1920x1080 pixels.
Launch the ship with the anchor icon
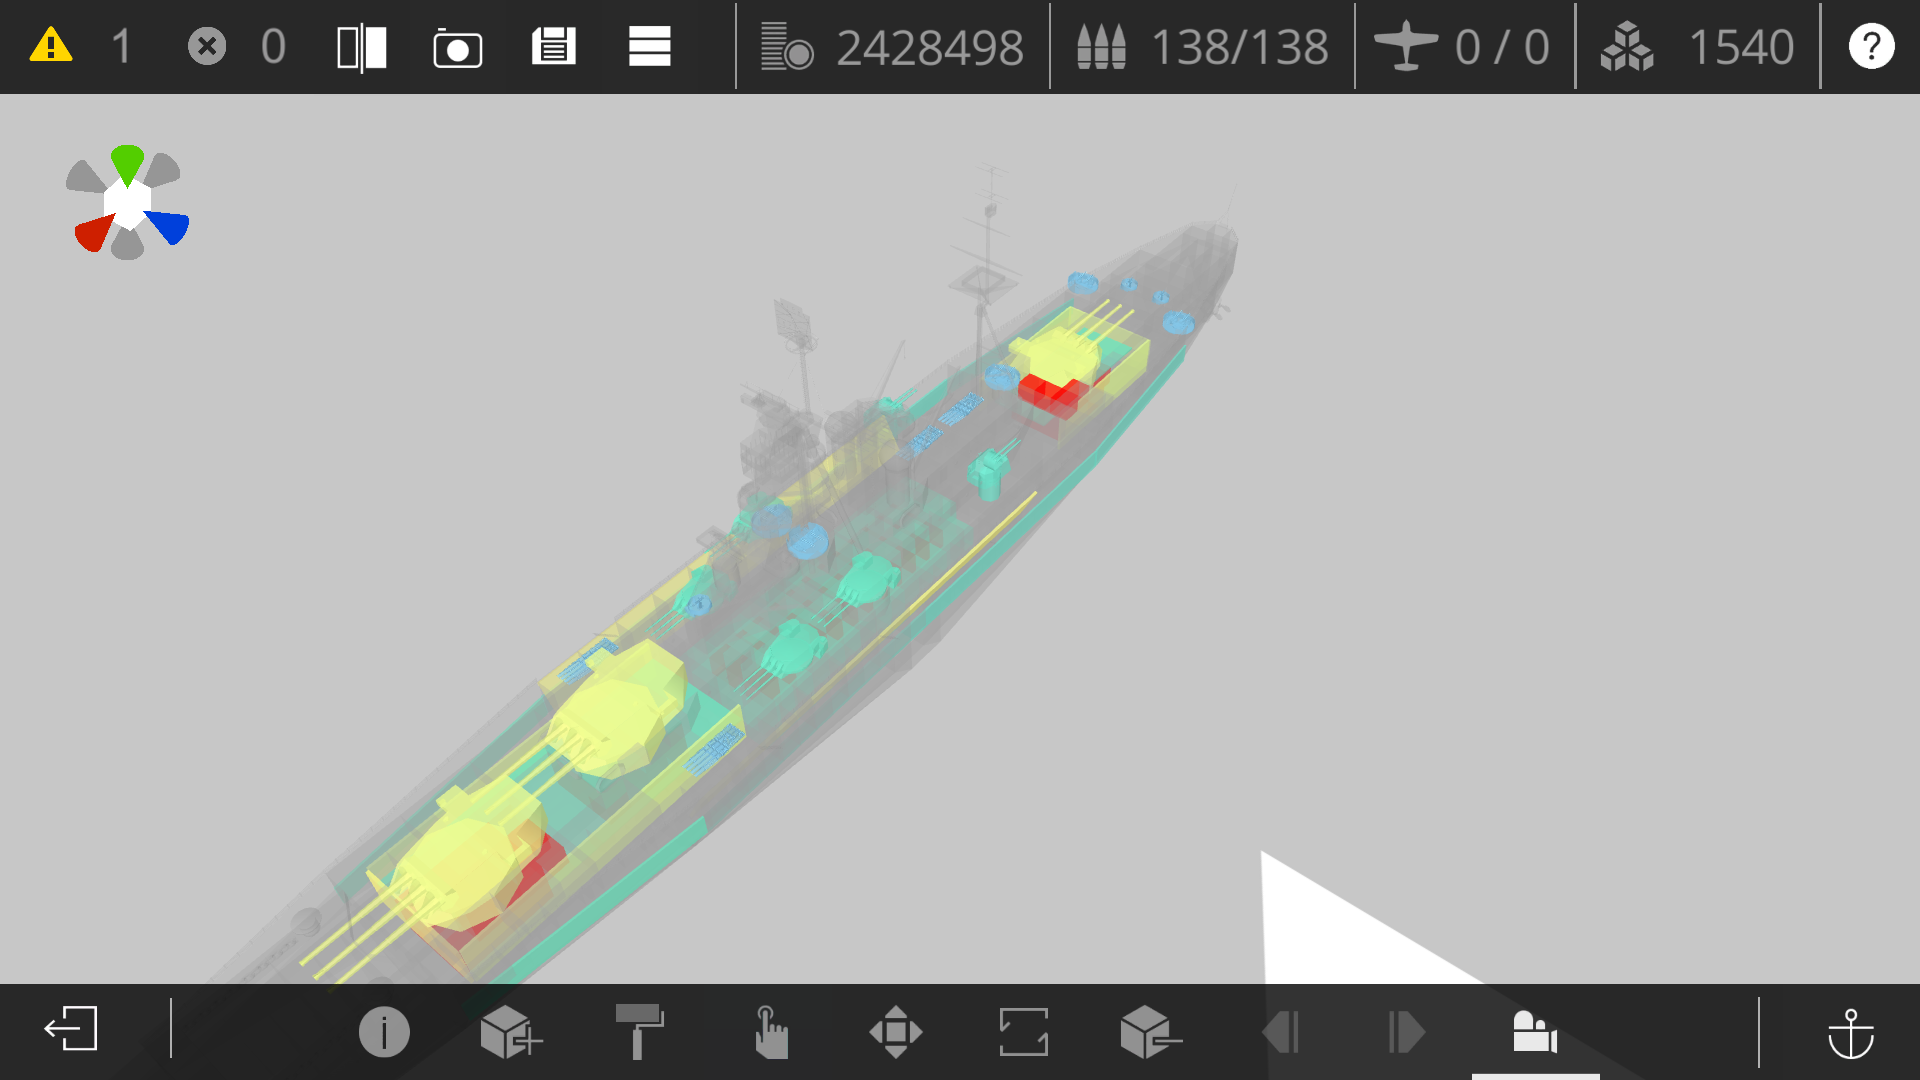[1851, 1033]
